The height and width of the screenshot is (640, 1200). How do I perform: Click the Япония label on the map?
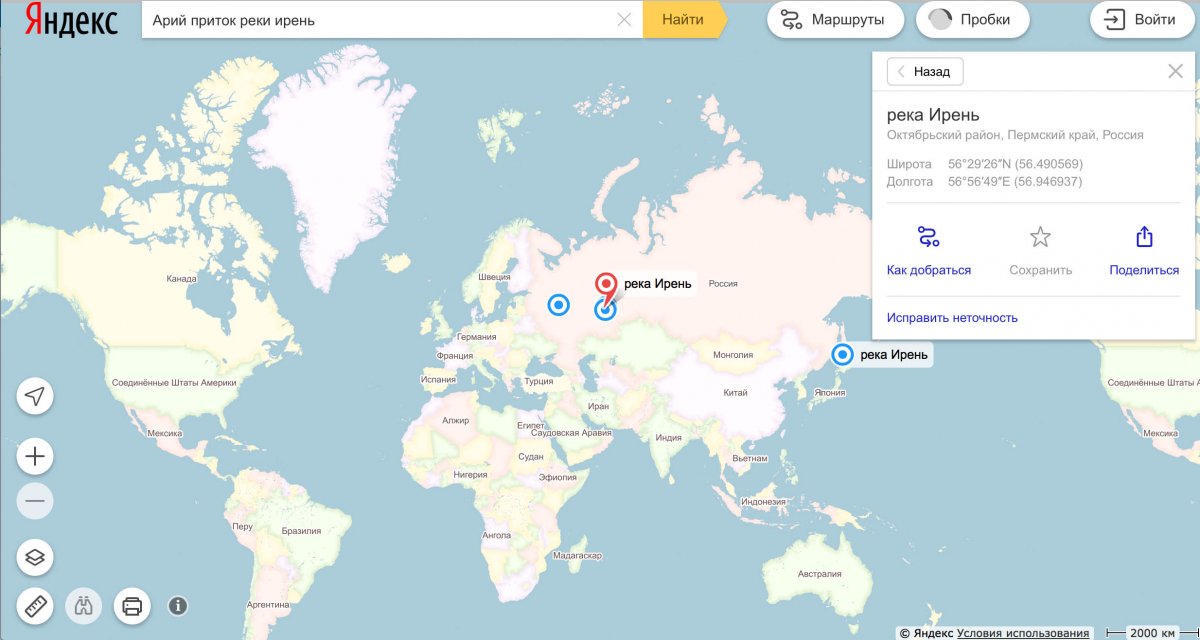point(830,392)
